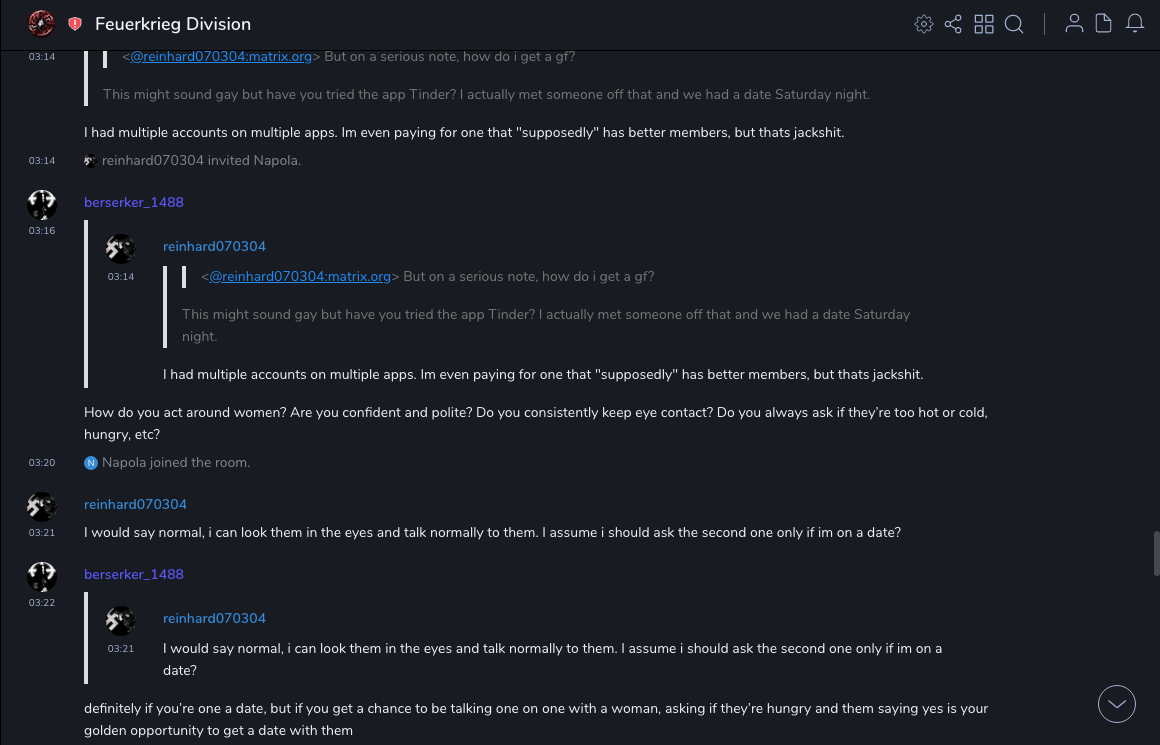Click berserker_1488 username at 03:22

point(134,574)
